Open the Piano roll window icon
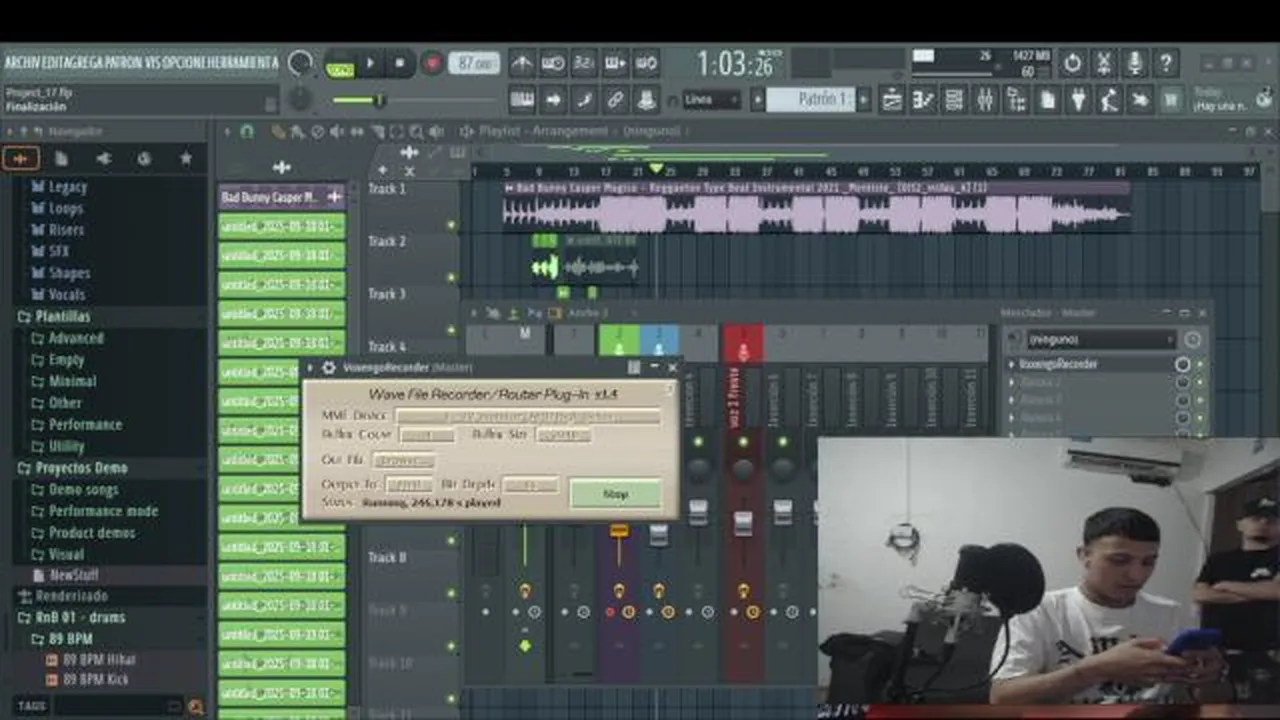The width and height of the screenshot is (1280, 720). pyautogui.click(x=923, y=99)
